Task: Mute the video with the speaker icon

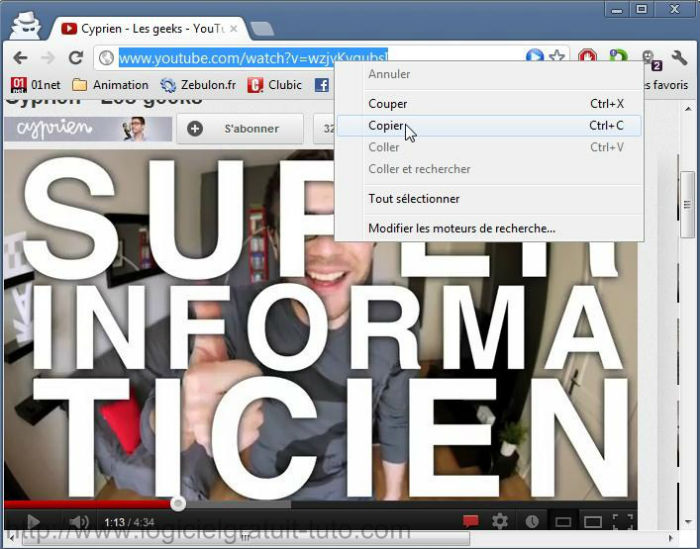Action: point(79,521)
